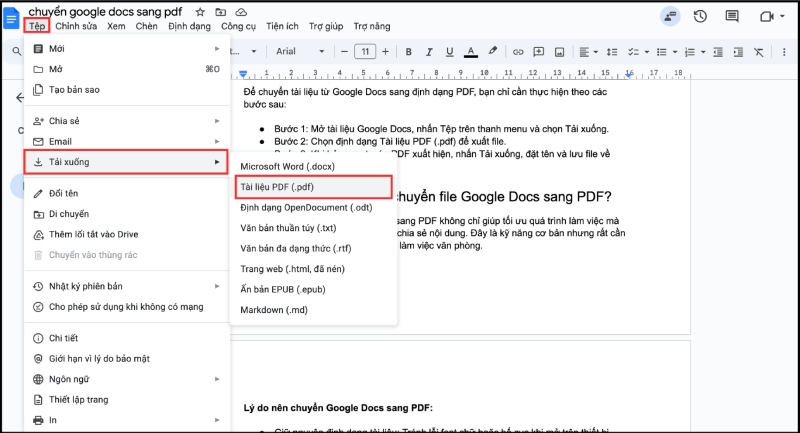
Task: Select Giới hạn vì lý do bảo mật
Action: pos(127,359)
